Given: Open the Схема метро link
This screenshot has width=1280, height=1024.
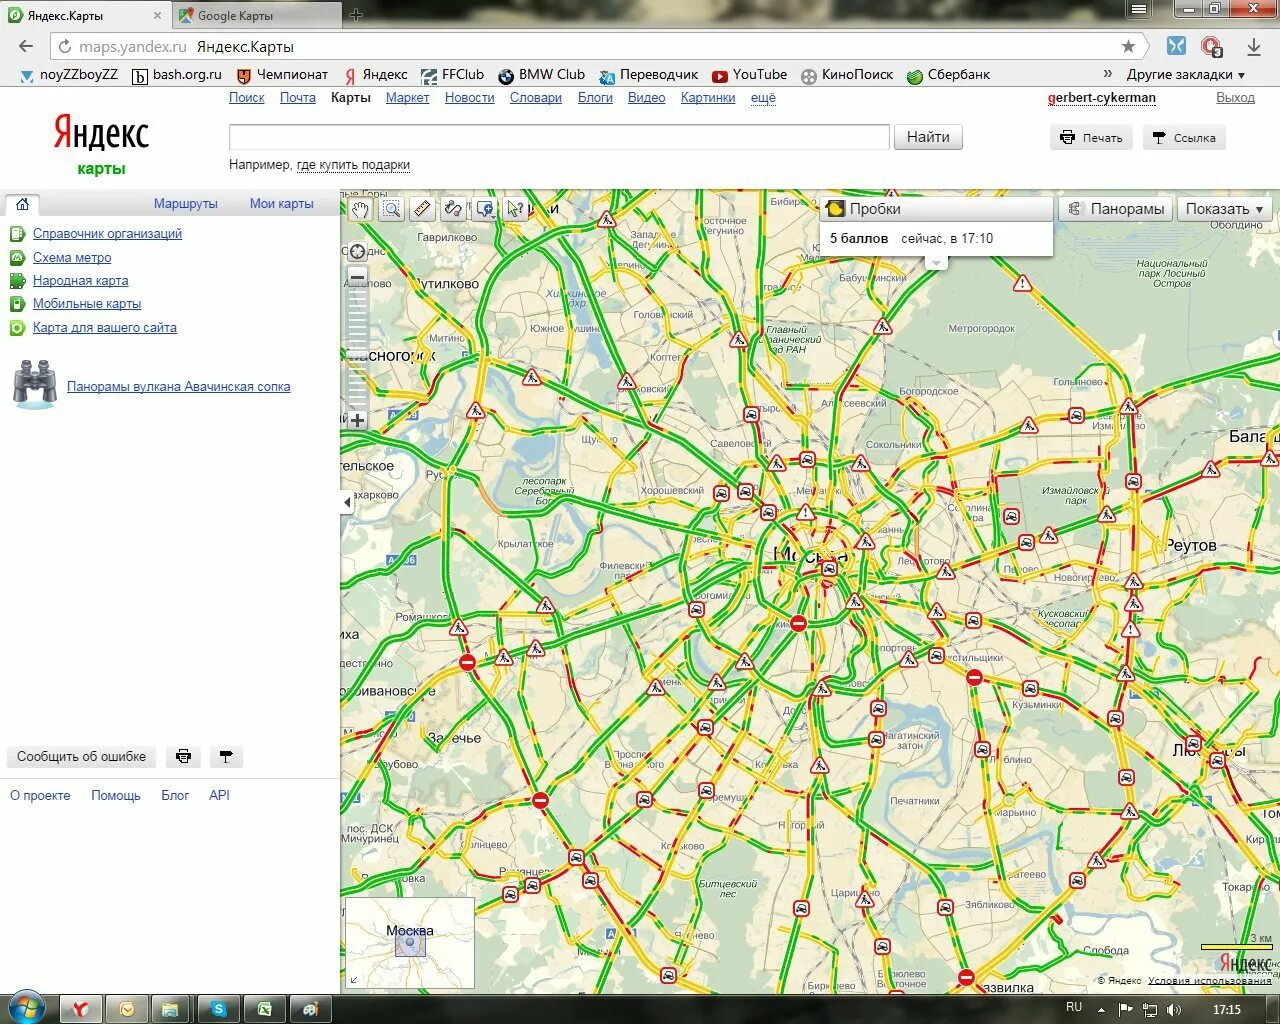Looking at the screenshot, I should click(x=72, y=258).
